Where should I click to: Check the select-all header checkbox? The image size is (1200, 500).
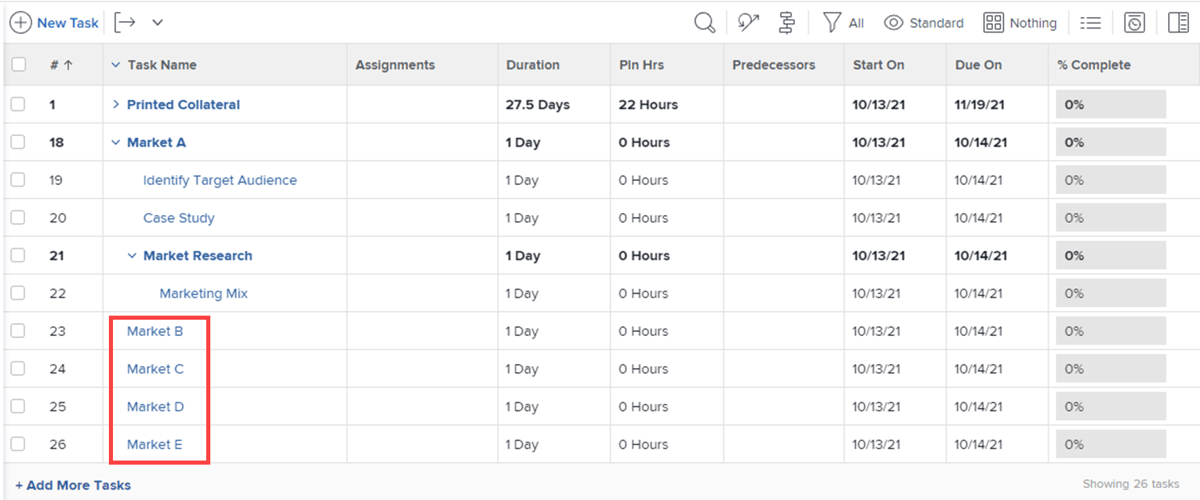coord(18,65)
